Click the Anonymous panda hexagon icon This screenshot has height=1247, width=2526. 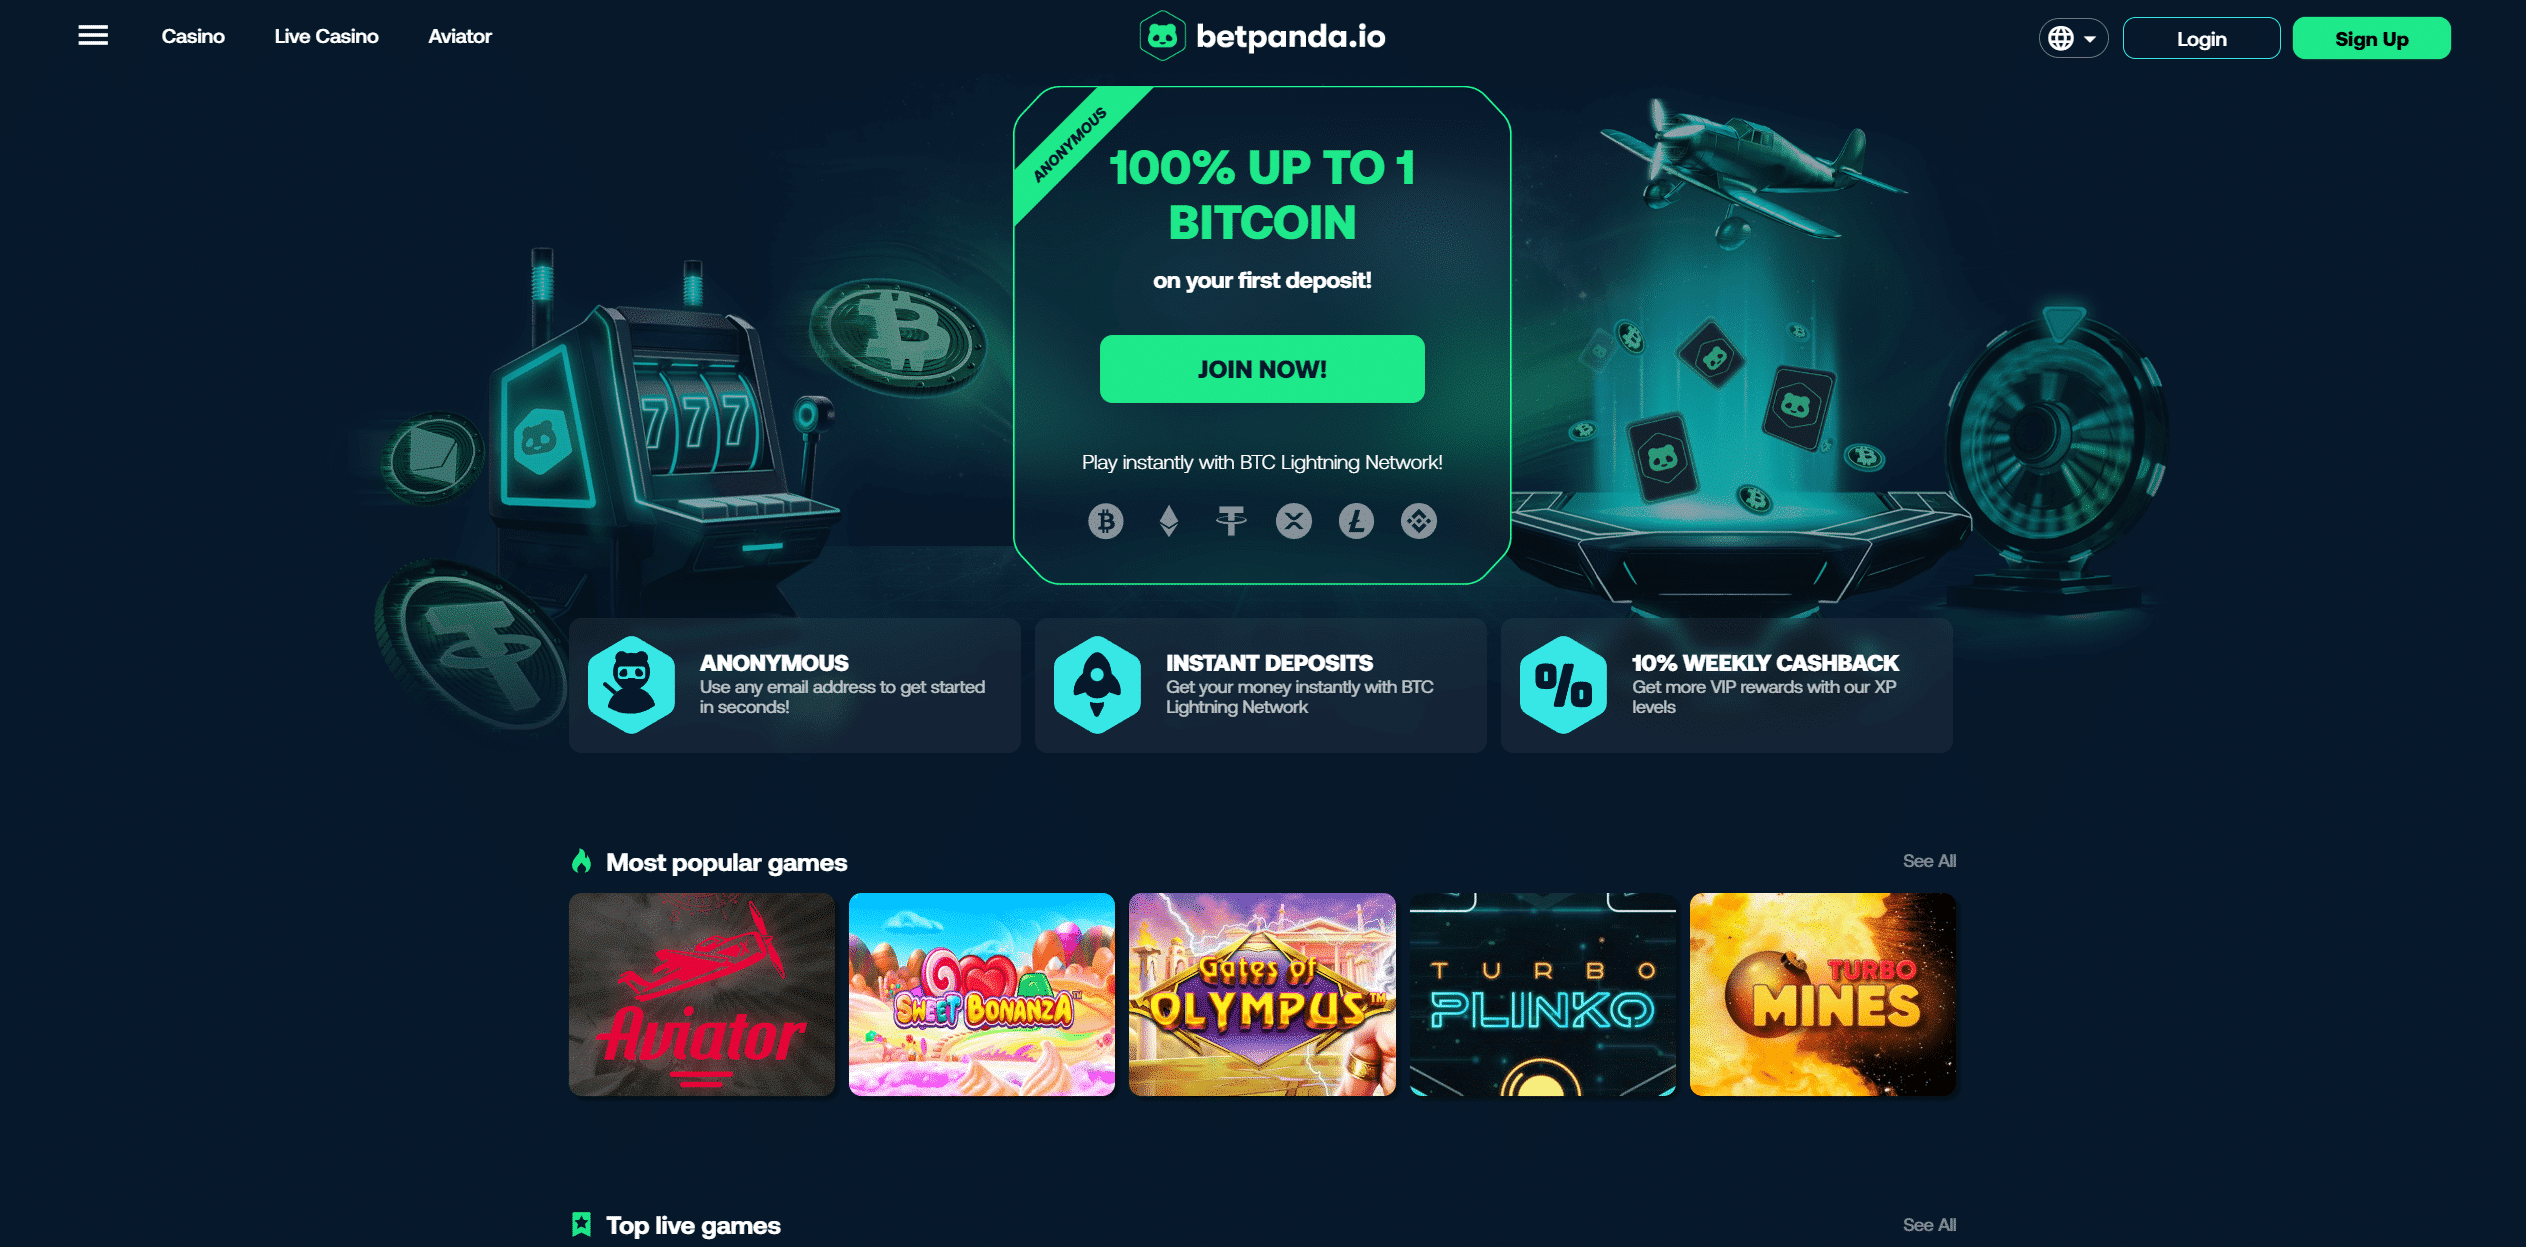(631, 685)
